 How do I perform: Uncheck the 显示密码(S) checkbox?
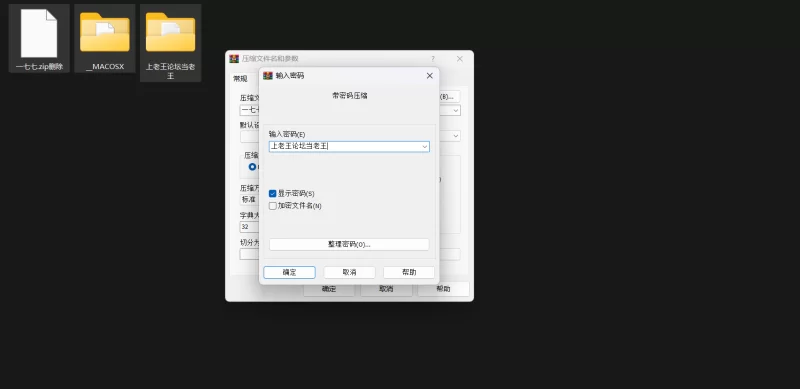[x=272, y=194]
